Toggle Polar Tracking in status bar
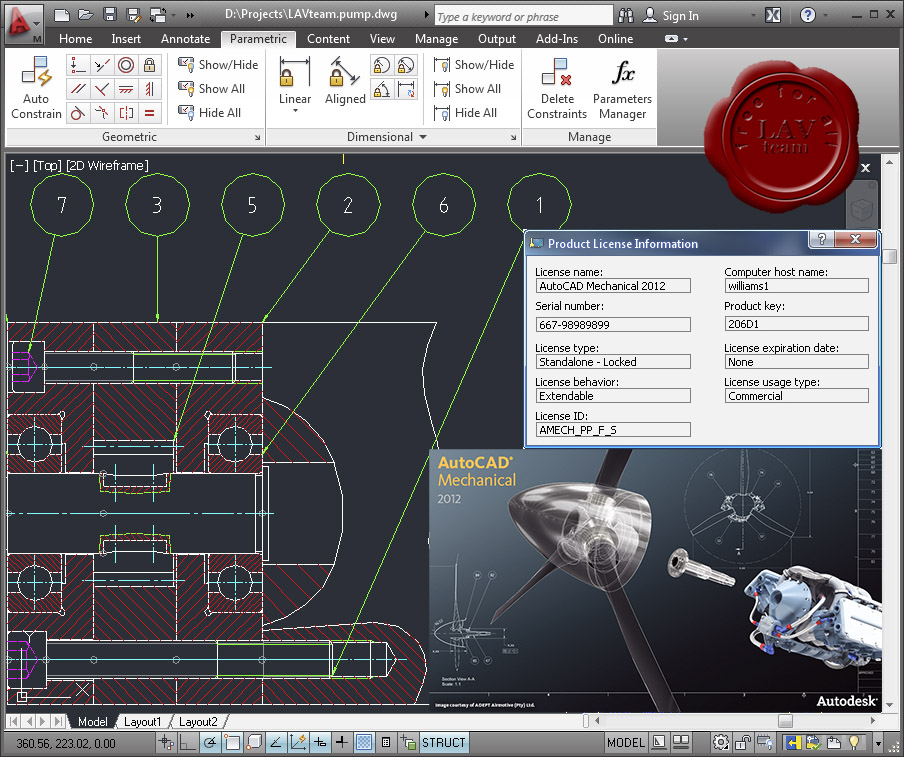The height and width of the screenshot is (757, 904). pyautogui.click(x=210, y=742)
